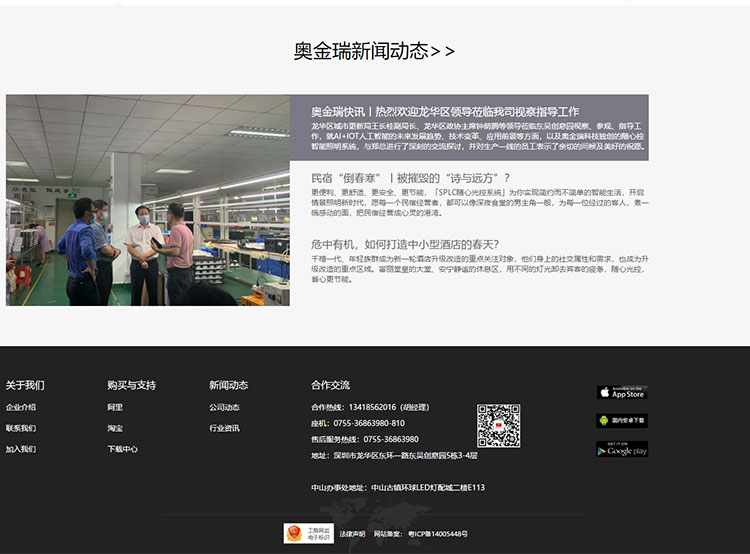Open the 阿里 store link
Viewport: 750px width, 554px height.
(x=115, y=407)
